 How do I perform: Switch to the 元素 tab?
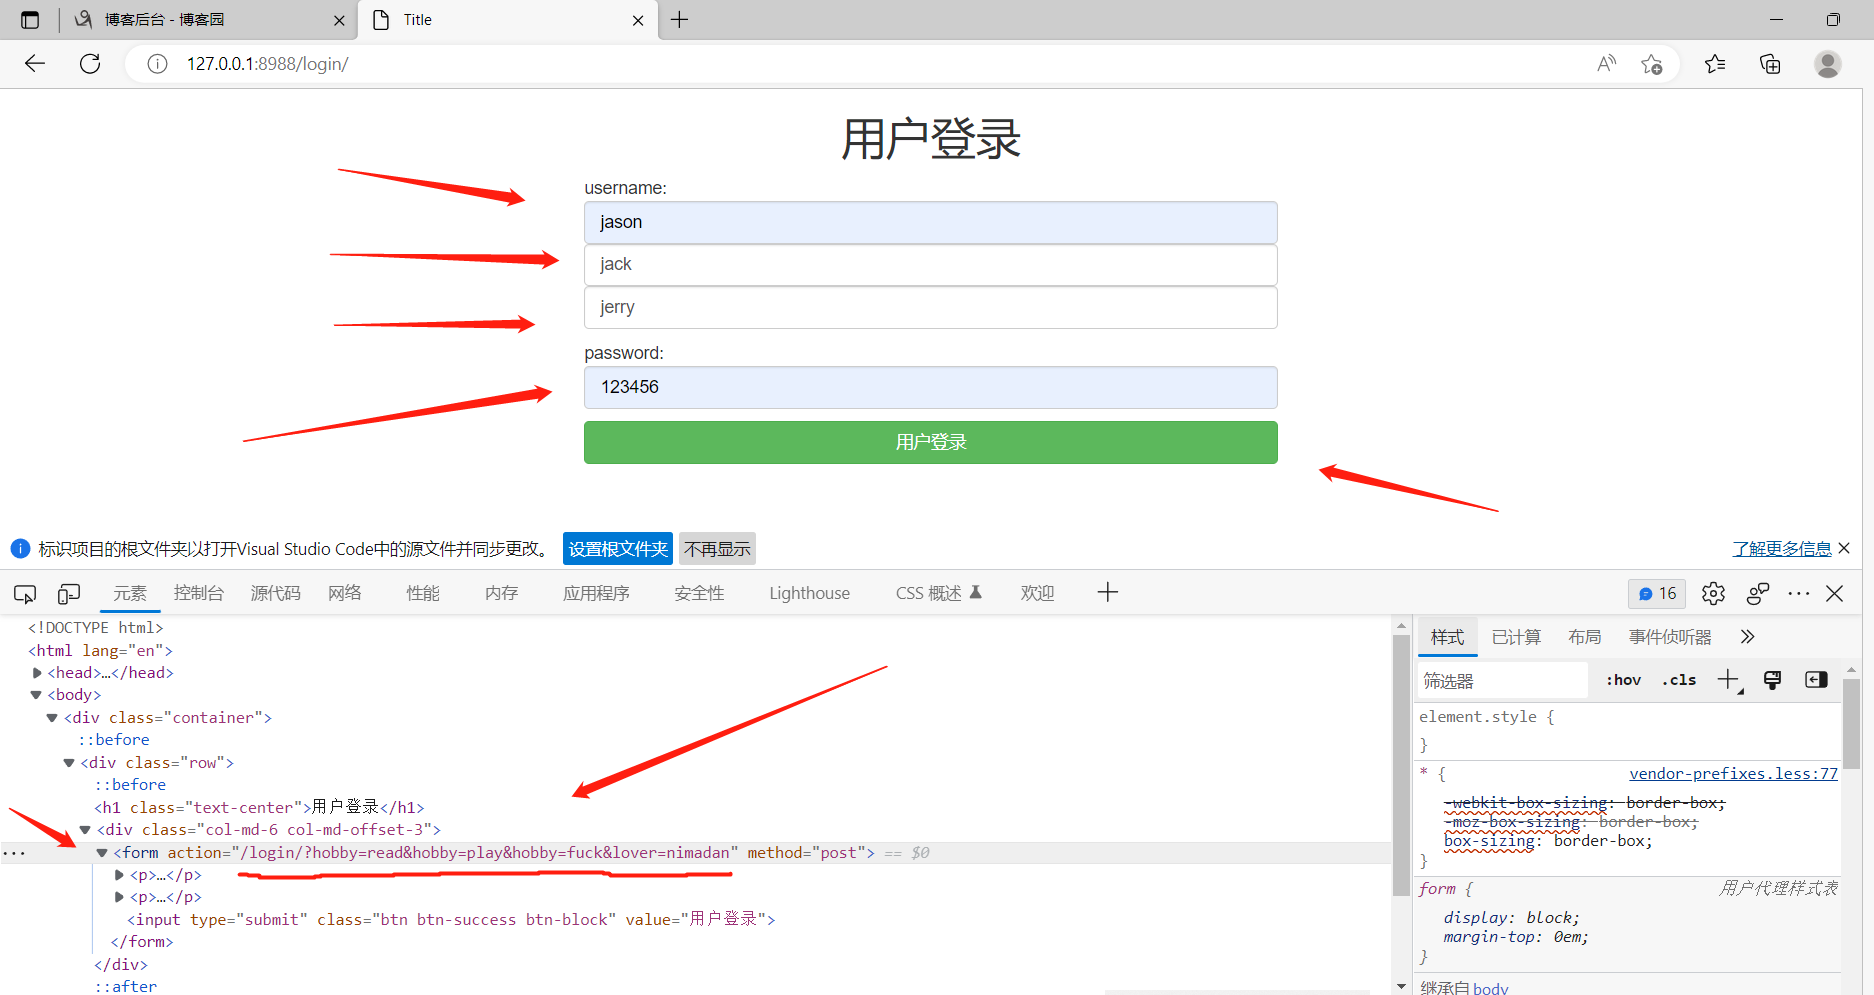(130, 593)
